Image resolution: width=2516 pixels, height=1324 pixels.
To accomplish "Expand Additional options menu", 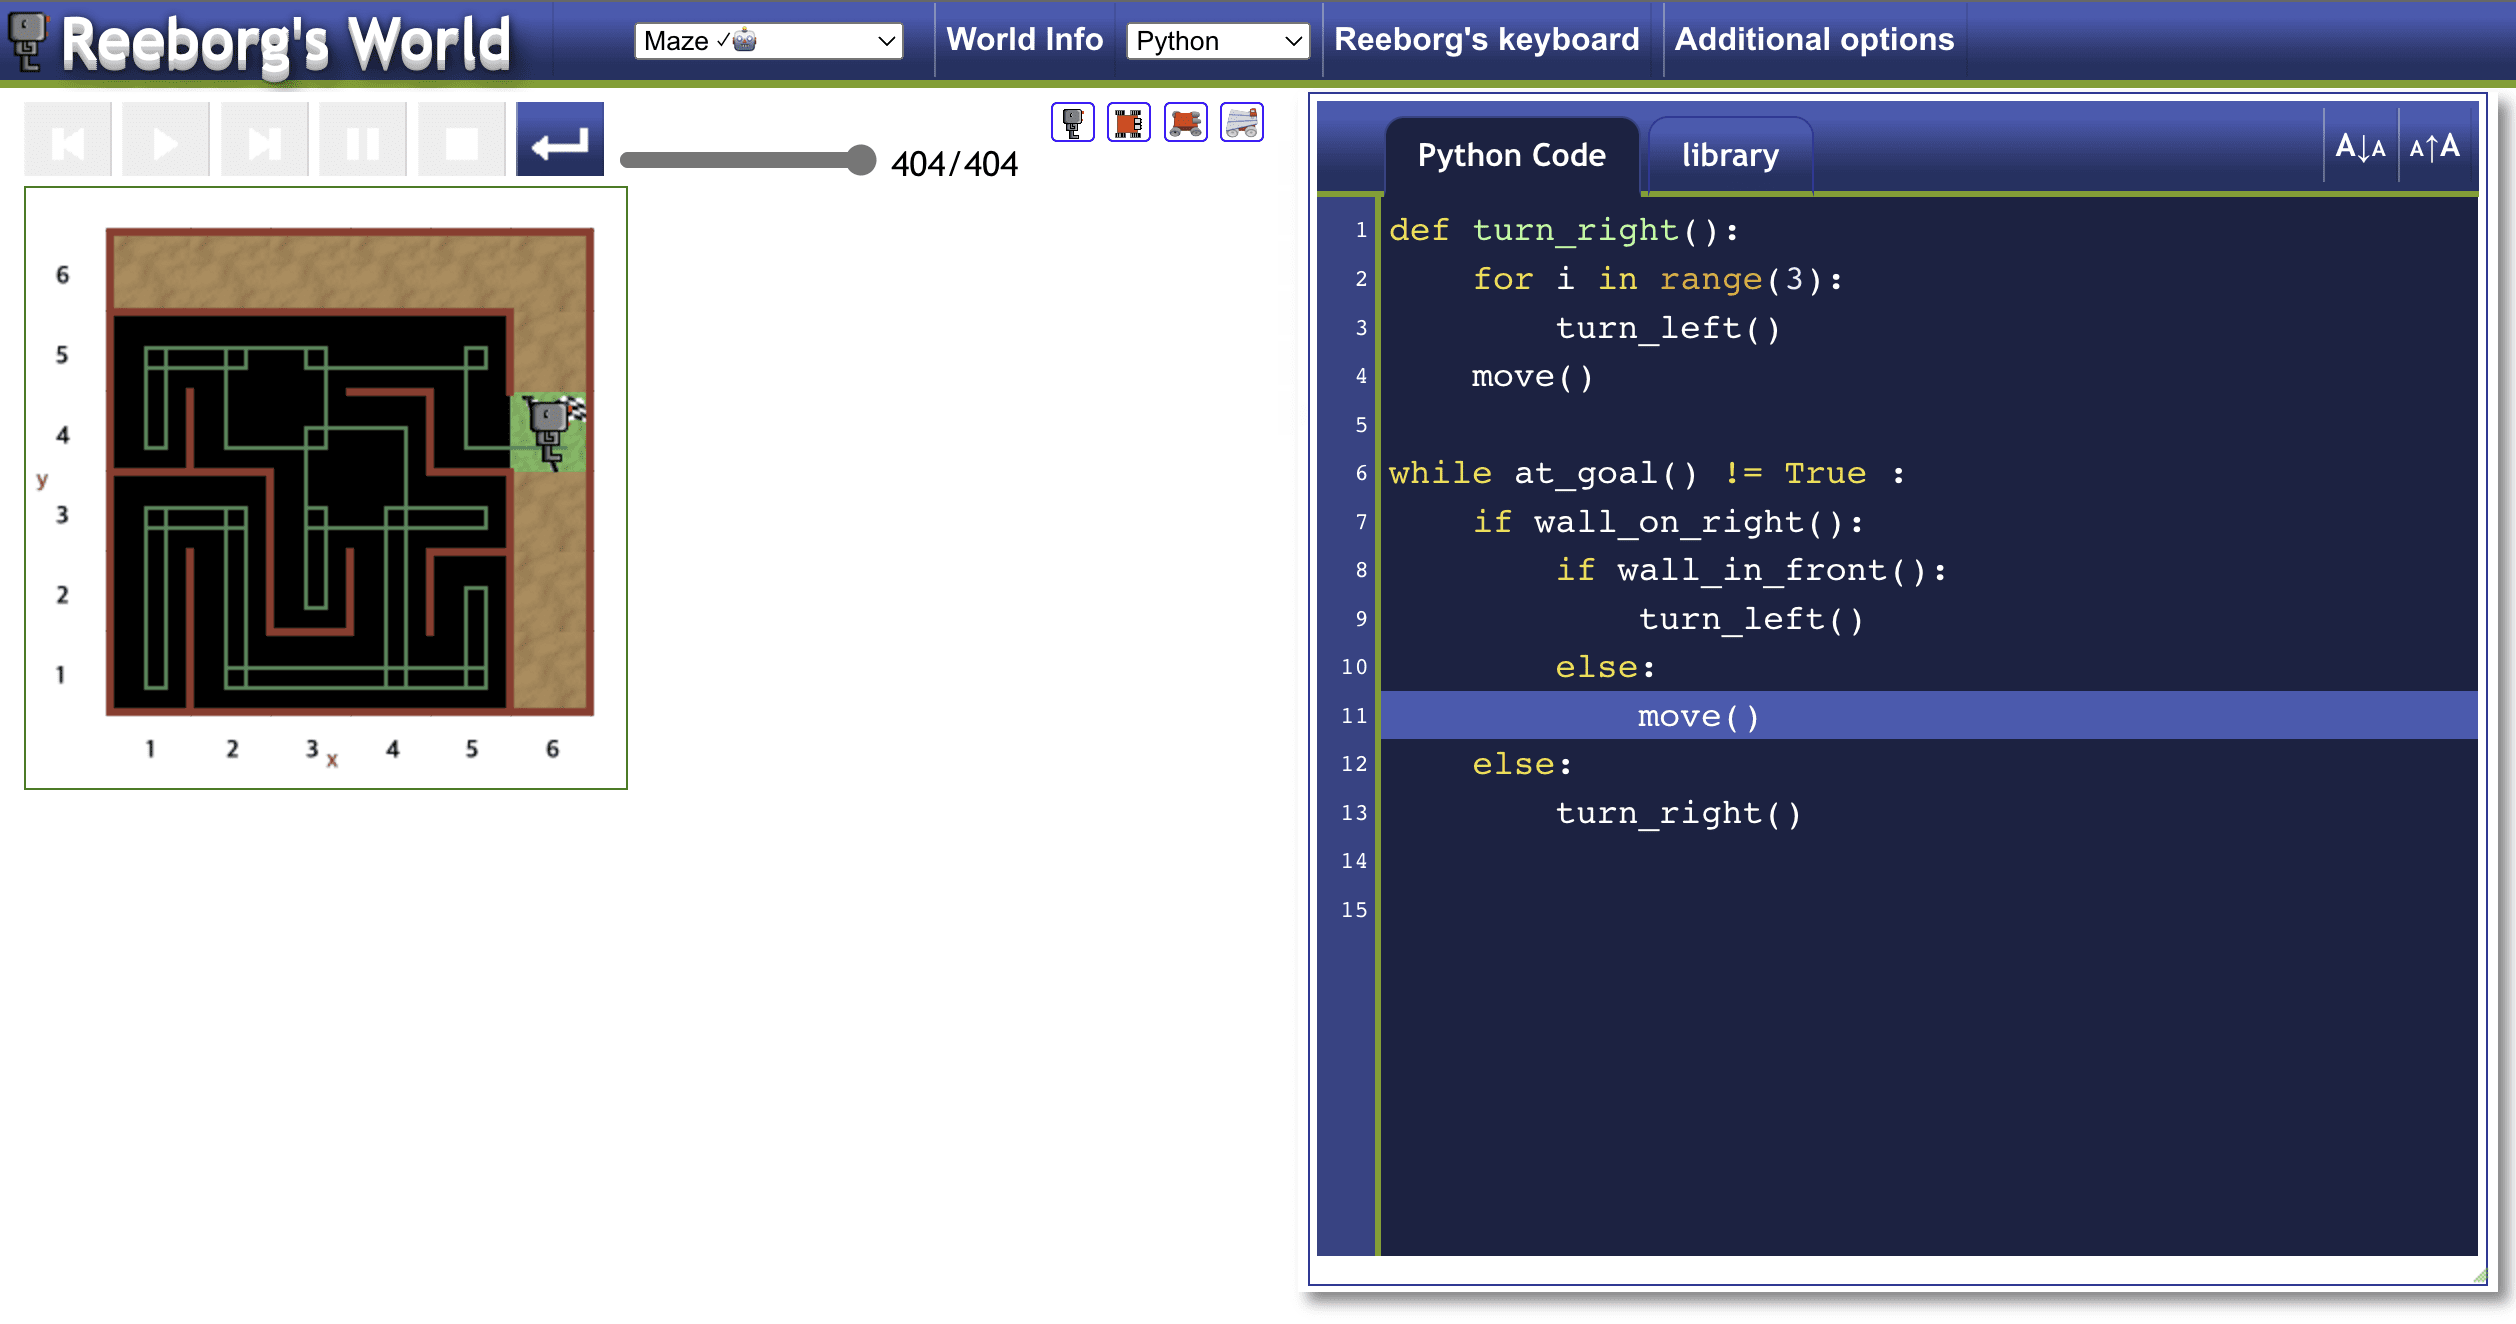I will click(x=1813, y=40).
